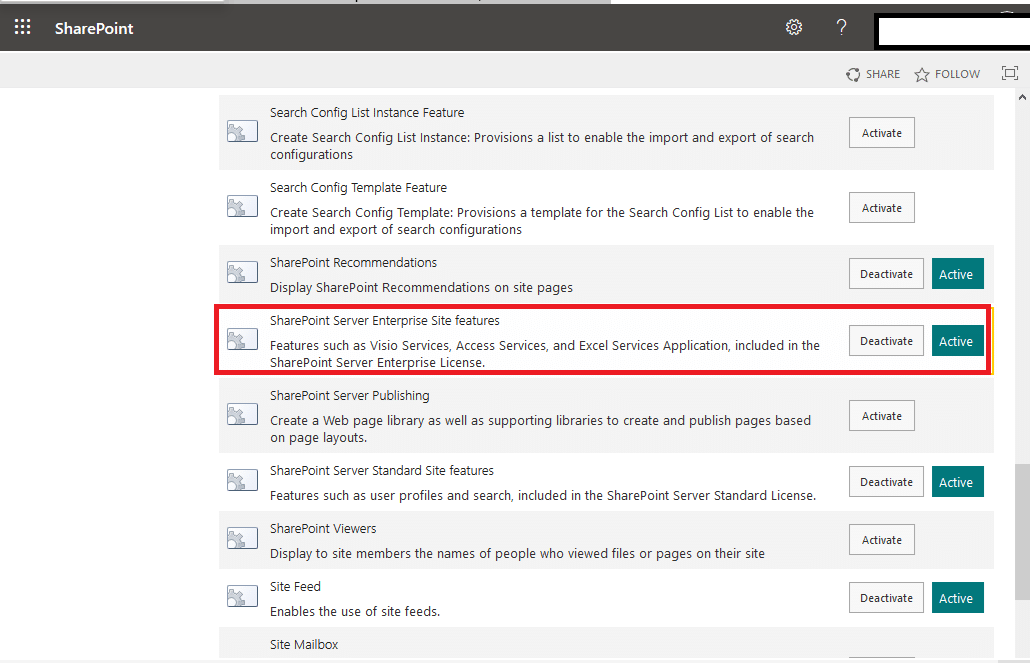Screen dimensions: 1030x663
Task: Open the SharePoint app launcher
Action: [22, 27]
